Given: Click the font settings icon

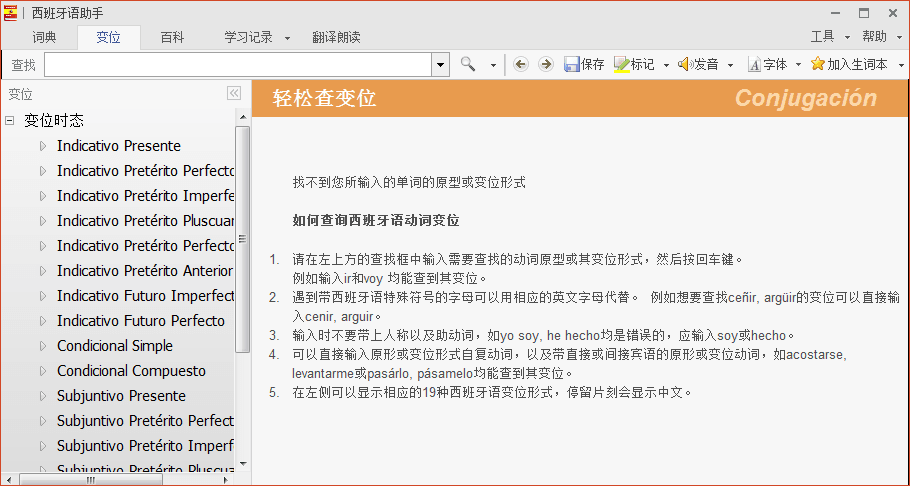Looking at the screenshot, I should click(754, 64).
